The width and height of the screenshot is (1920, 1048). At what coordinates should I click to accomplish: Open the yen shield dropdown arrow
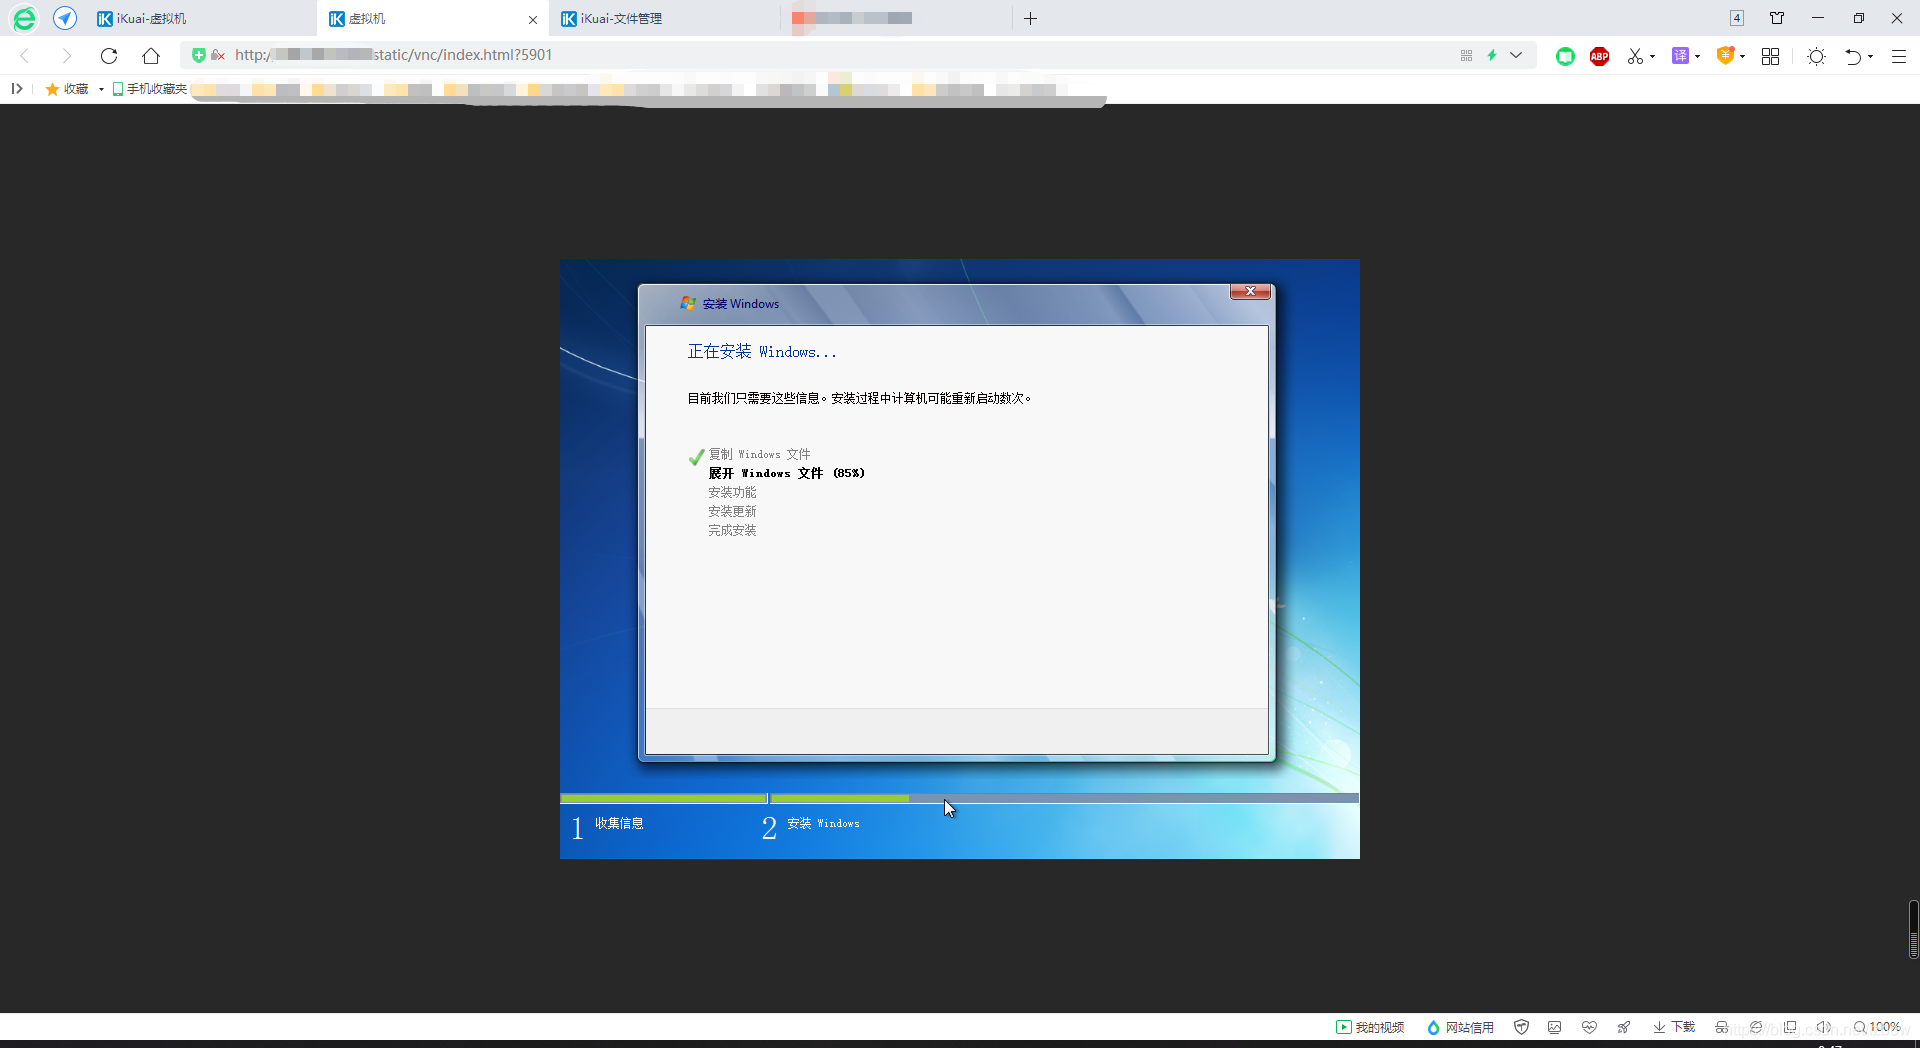(1742, 57)
